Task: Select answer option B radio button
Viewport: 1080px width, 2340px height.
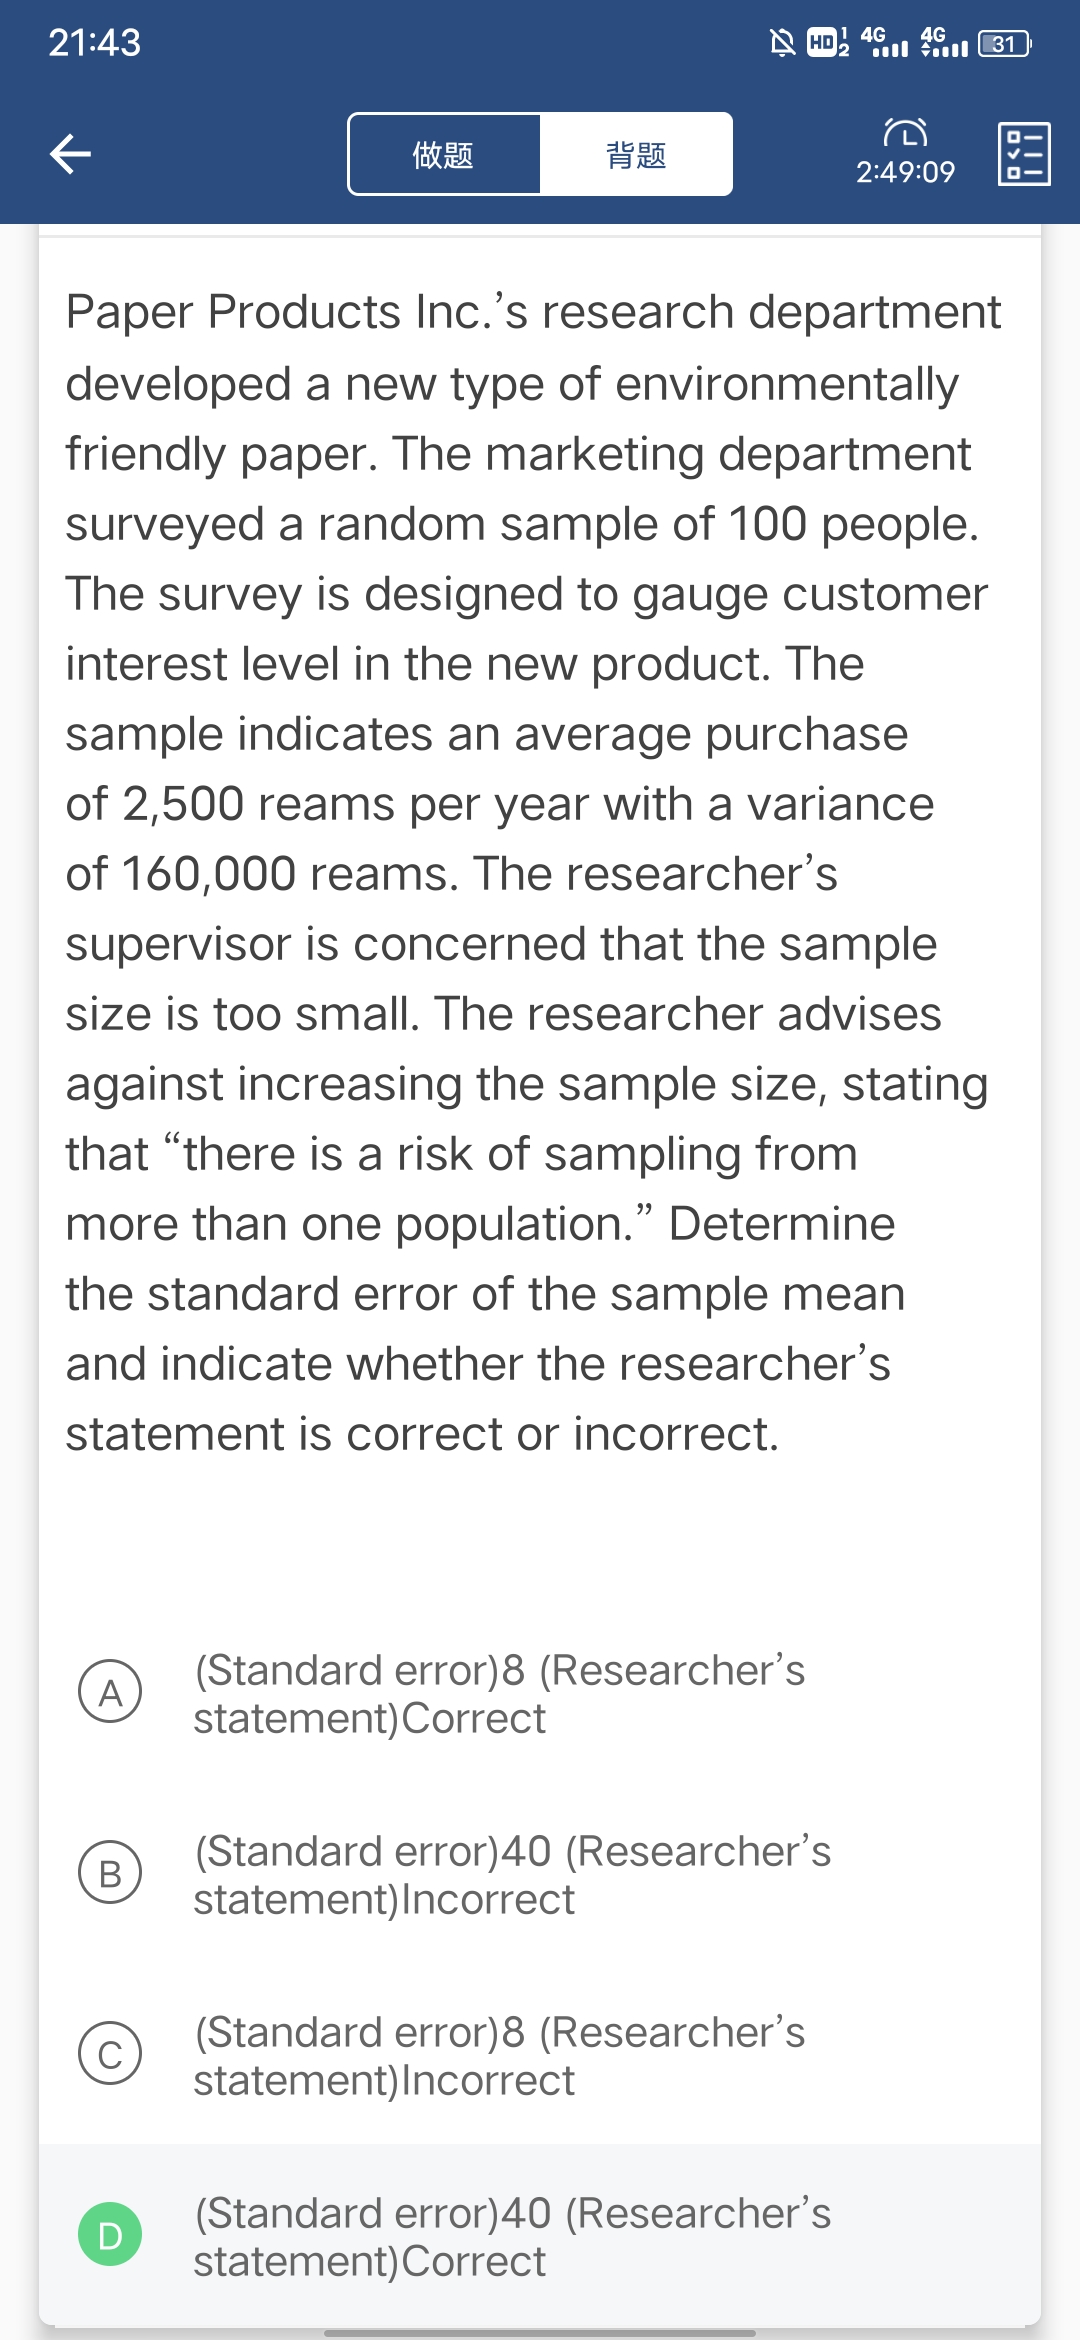Action: click(110, 1873)
